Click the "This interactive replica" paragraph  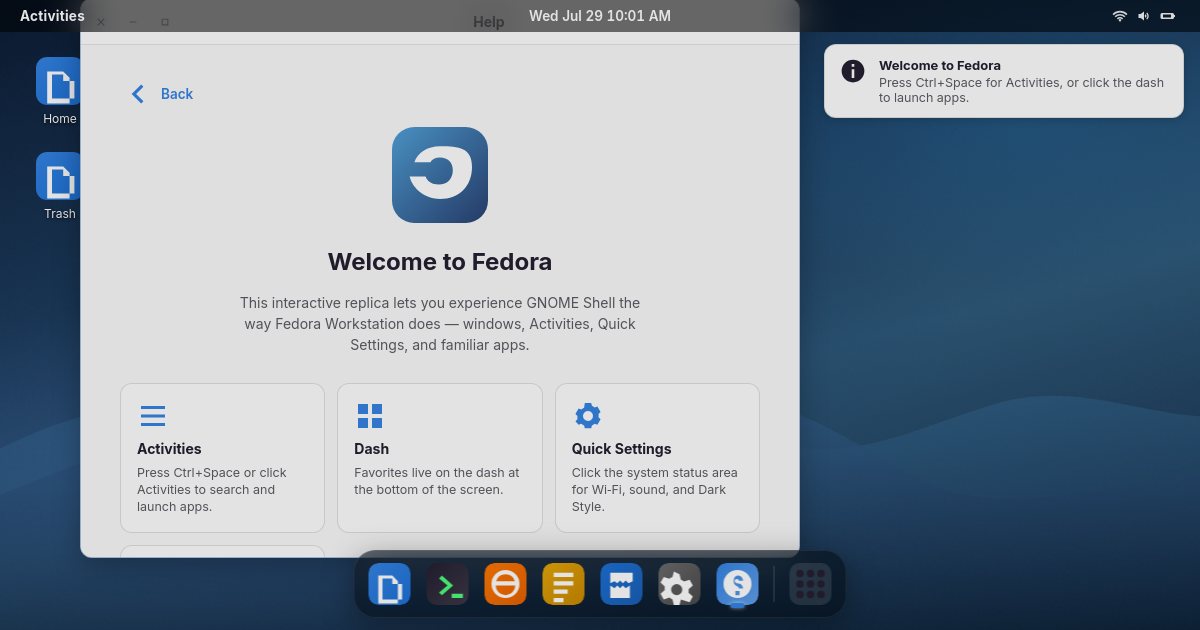click(440, 324)
